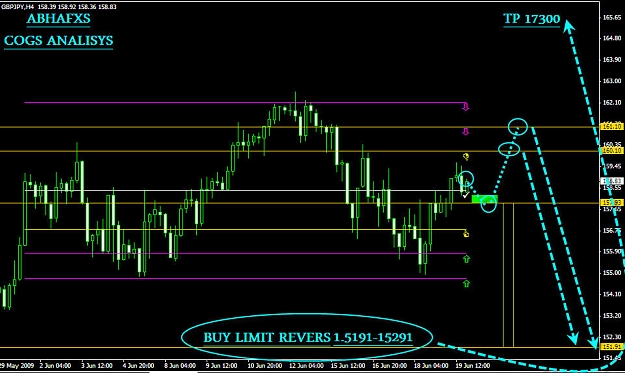
Task: Click the 19 Jun 12:00 time label
Action: click(x=473, y=365)
